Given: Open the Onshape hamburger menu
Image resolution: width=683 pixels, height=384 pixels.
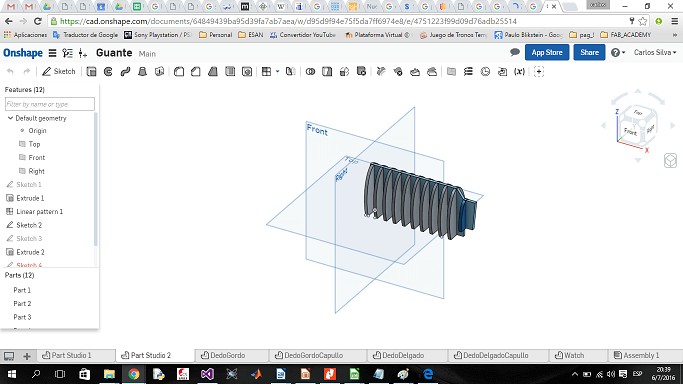Looking at the screenshot, I should click(x=52, y=53).
